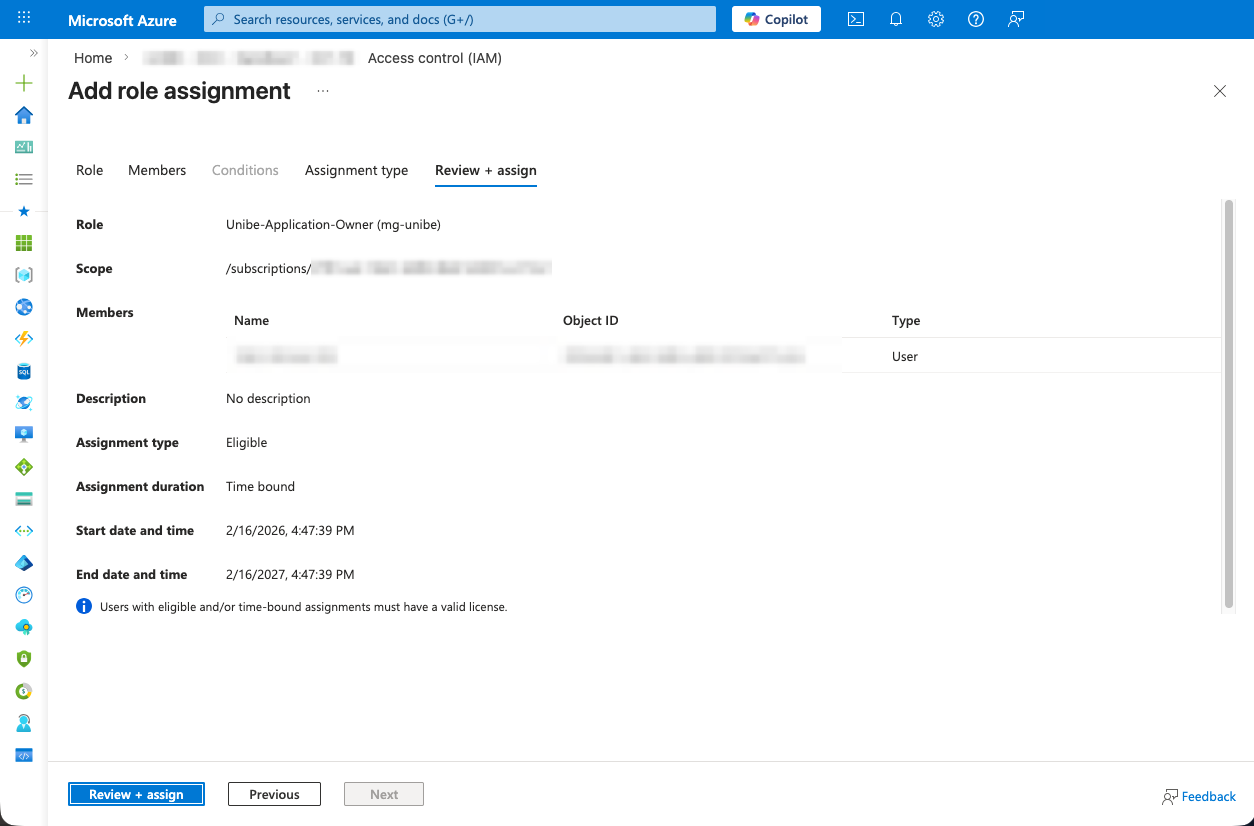
Task: Open Cloud Shell from the top bar
Action: [856, 19]
